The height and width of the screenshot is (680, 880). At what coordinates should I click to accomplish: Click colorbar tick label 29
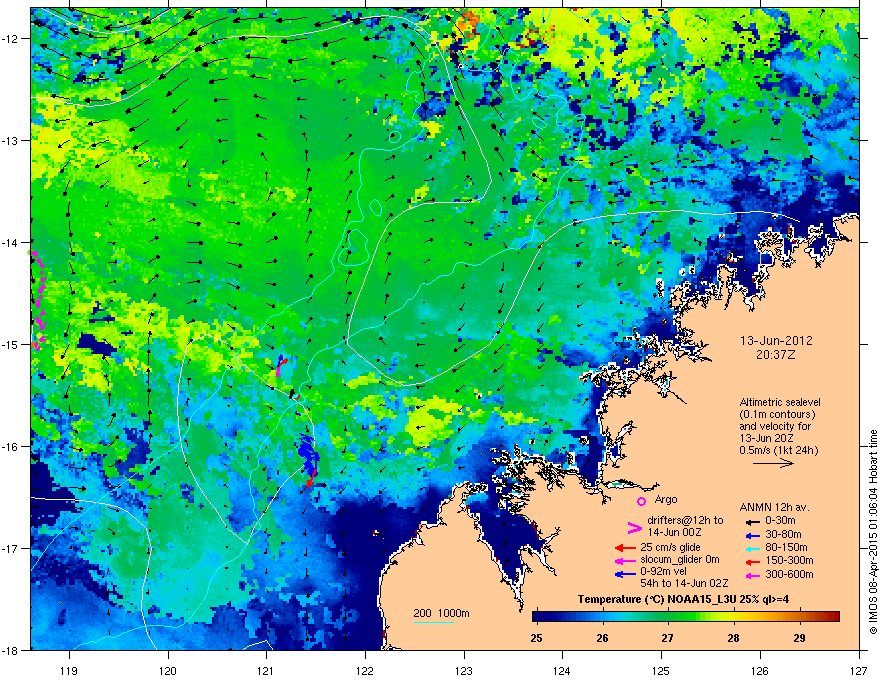pos(799,638)
